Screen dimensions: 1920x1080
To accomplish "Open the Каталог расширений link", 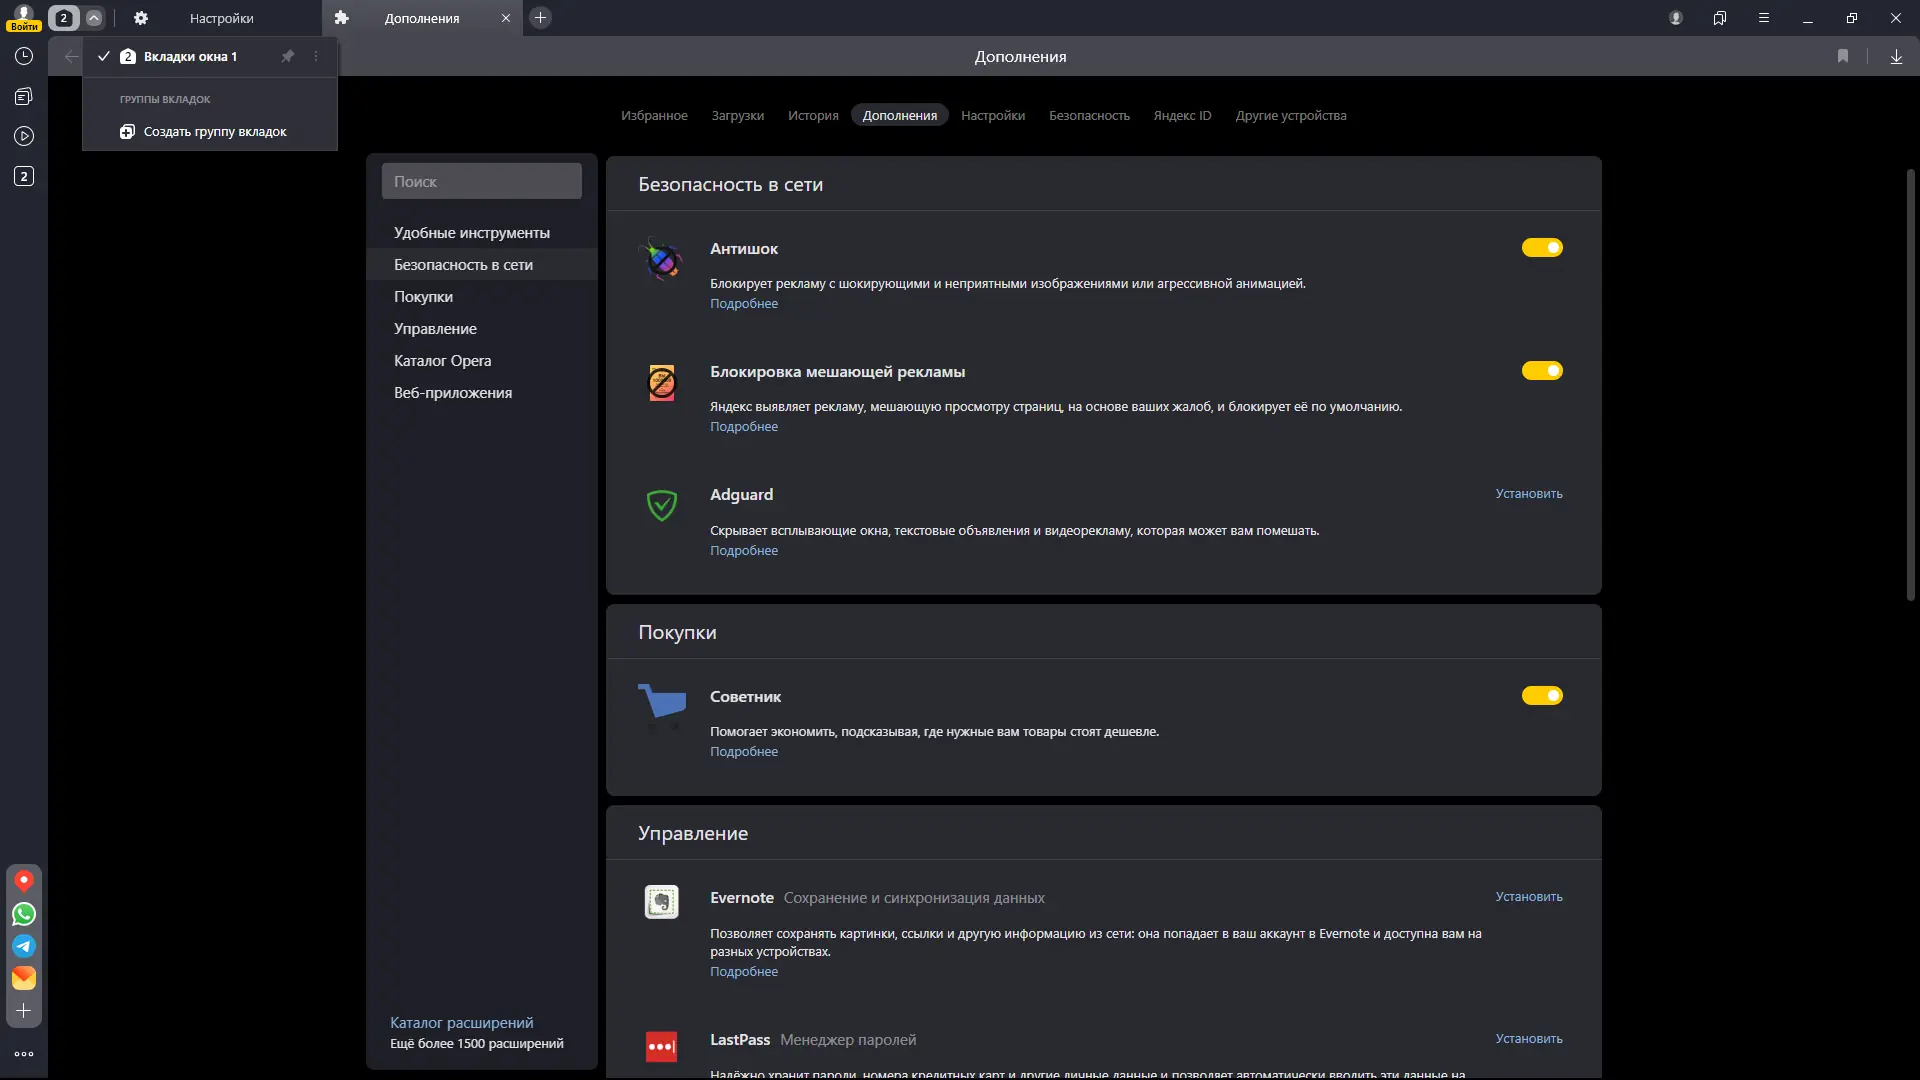I will [461, 1023].
